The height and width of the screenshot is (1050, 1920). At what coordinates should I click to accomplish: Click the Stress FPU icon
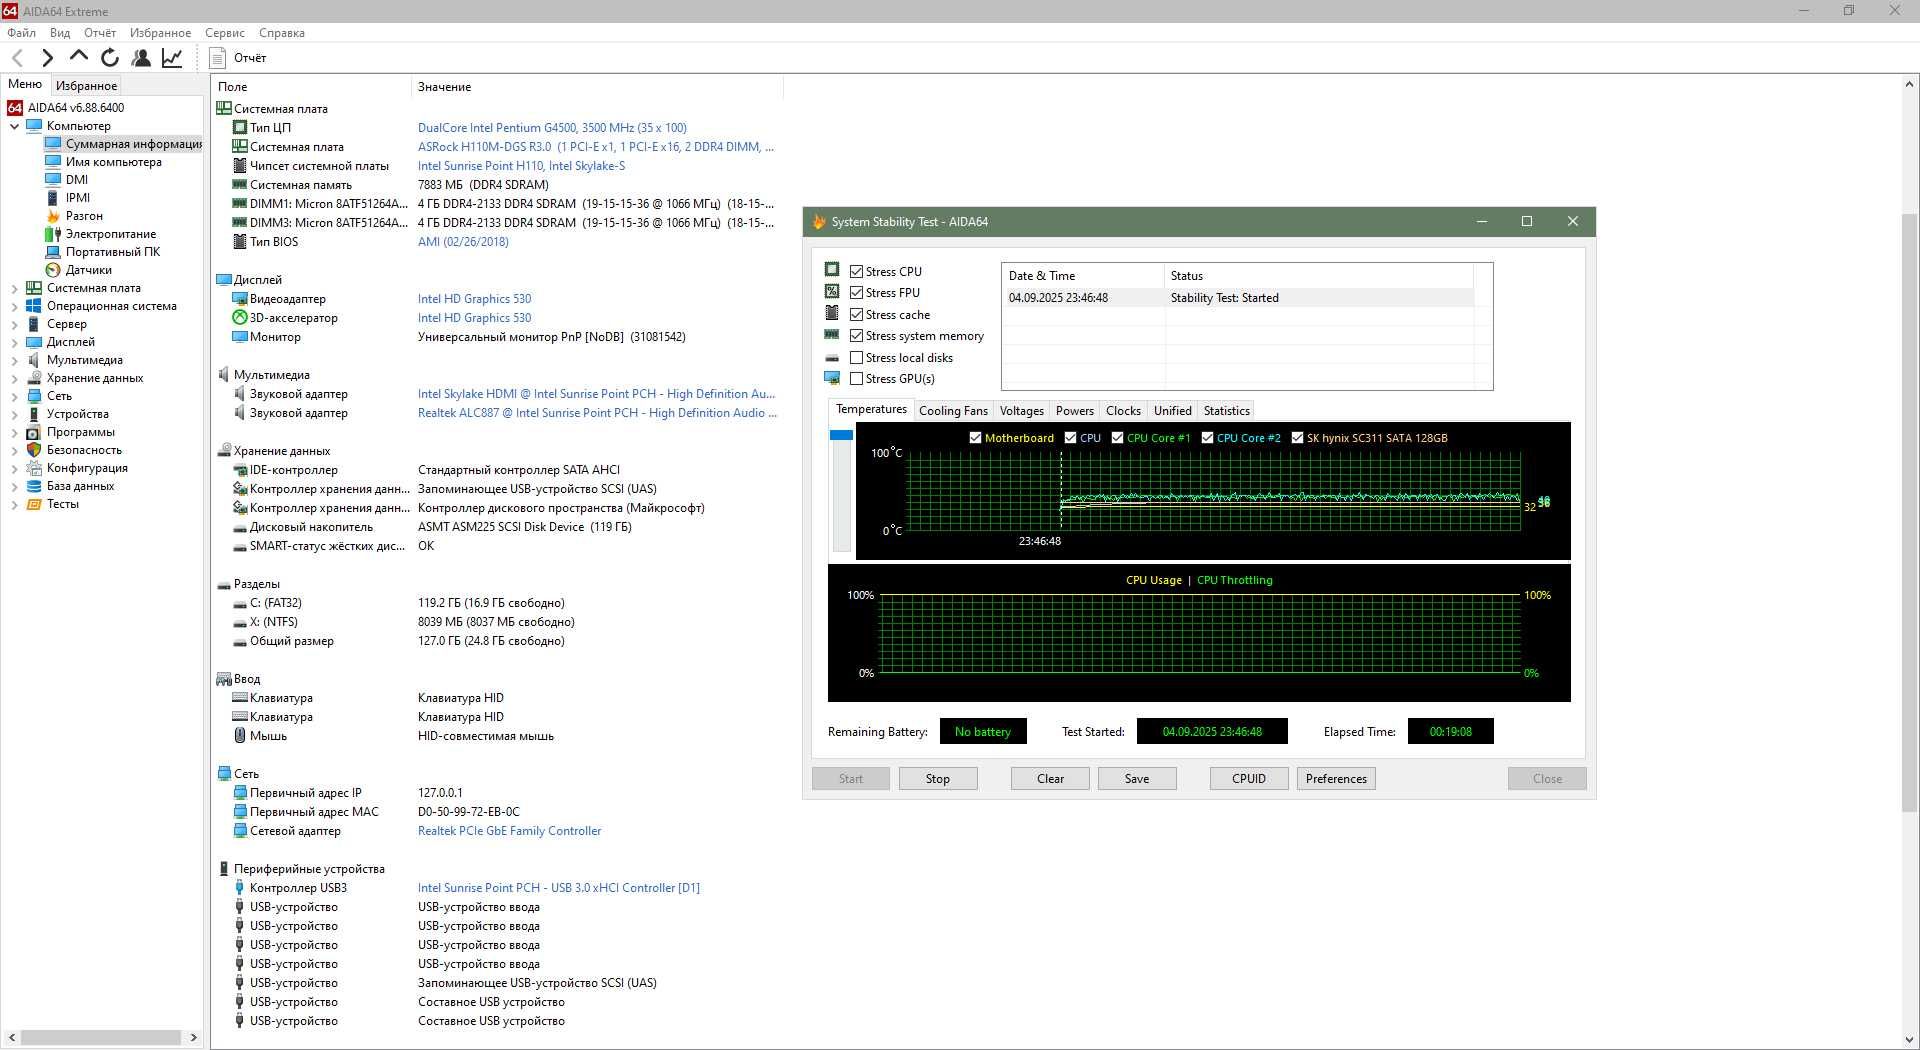point(832,292)
